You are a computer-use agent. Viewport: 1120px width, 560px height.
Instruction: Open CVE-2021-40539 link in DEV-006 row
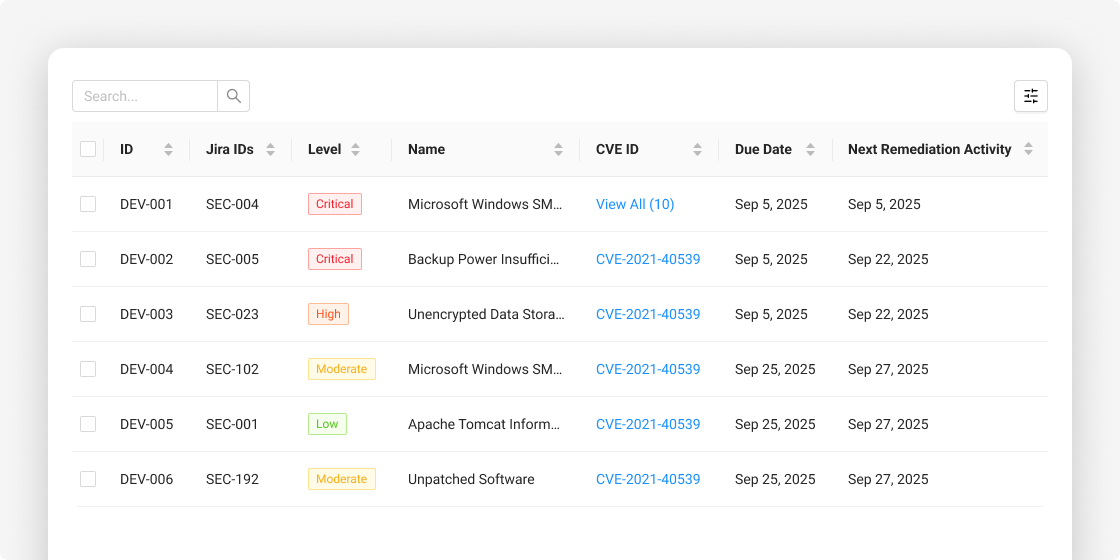pos(648,479)
